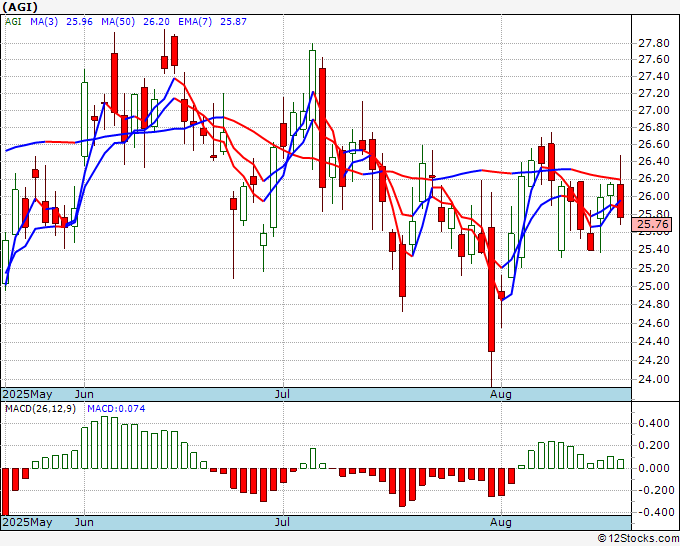
Task: Click the 25.20 price axis label
Action: (x=654, y=268)
